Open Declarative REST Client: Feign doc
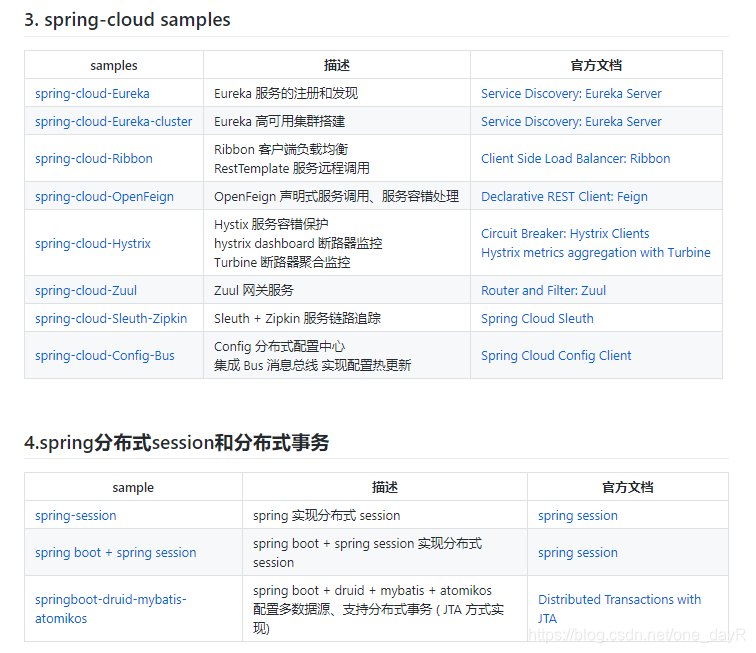This screenshot has width=756, height=653. coord(564,197)
